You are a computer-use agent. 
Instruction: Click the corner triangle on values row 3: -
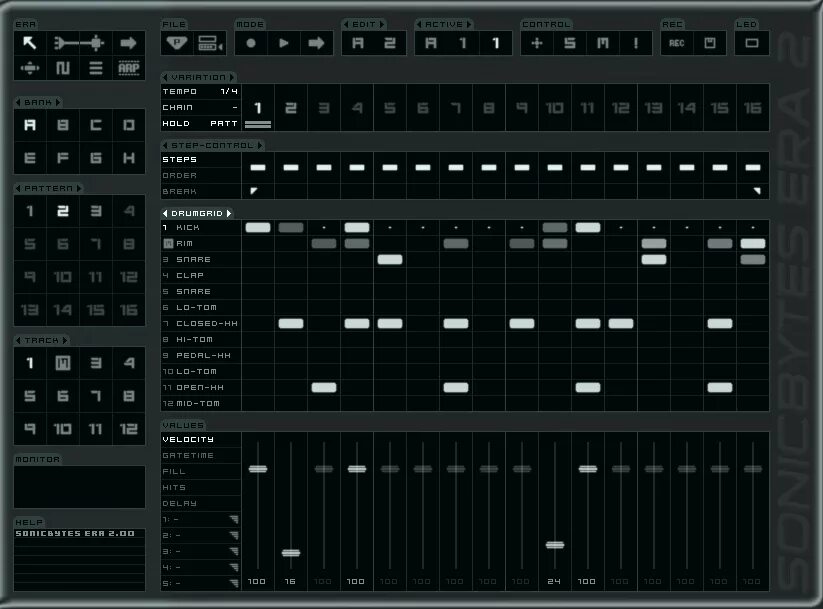pos(234,551)
